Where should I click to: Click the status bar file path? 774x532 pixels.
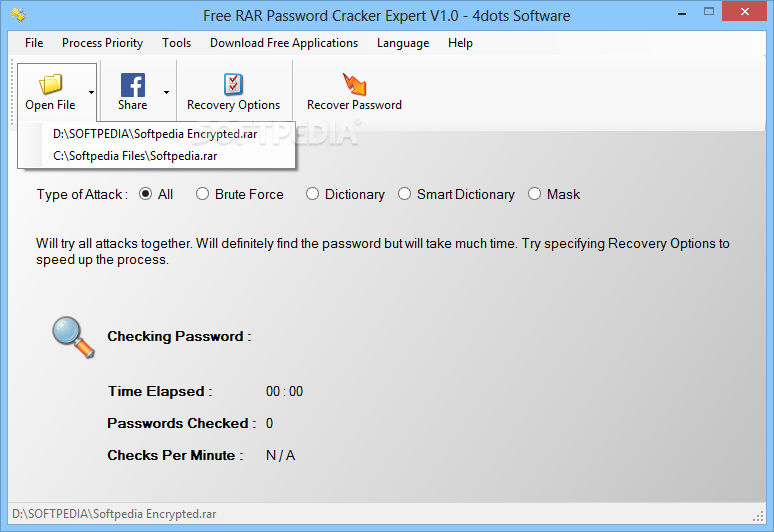114,514
